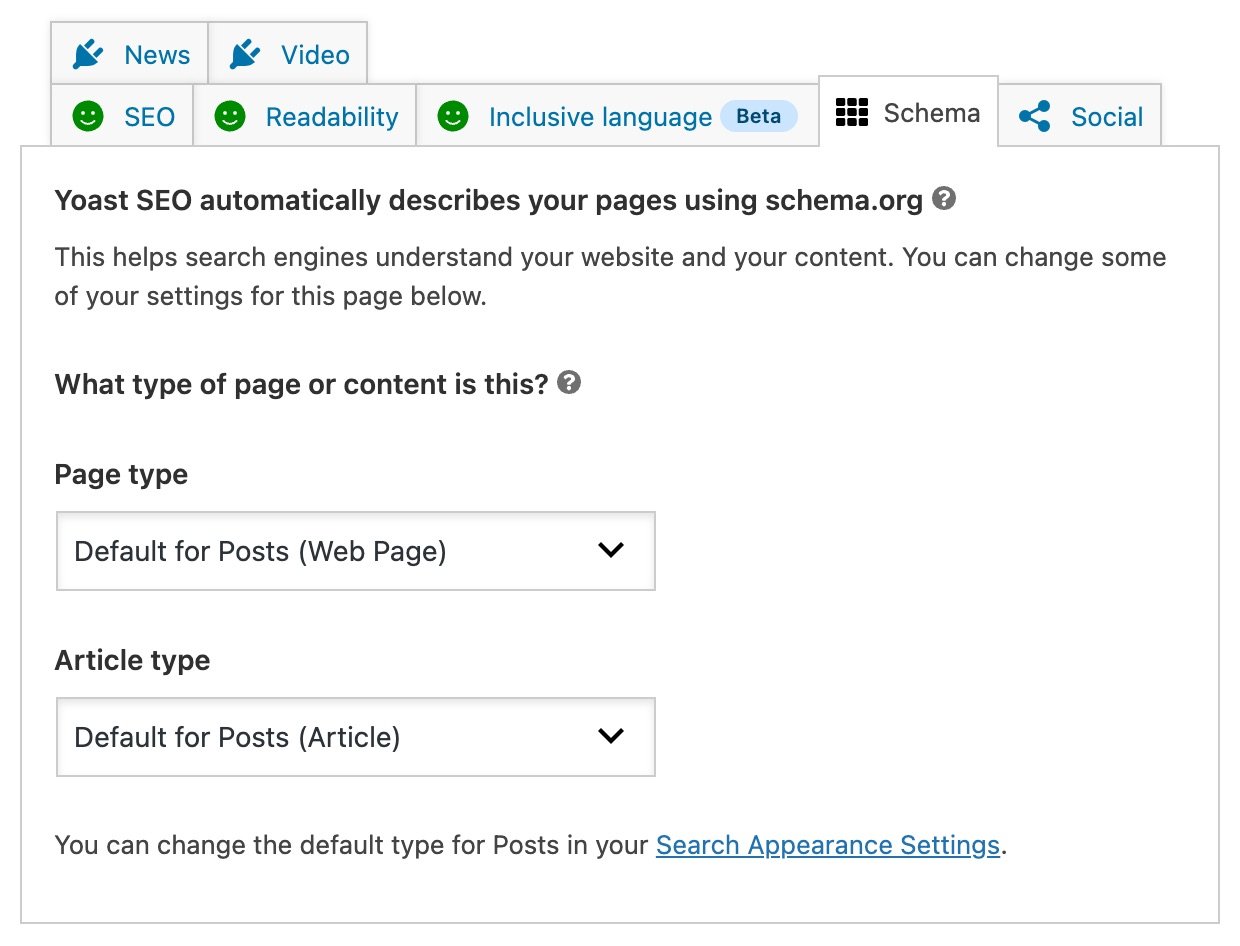This screenshot has height=946, width=1240.
Task: Click the question mark next to content type question
Action: pos(567,383)
